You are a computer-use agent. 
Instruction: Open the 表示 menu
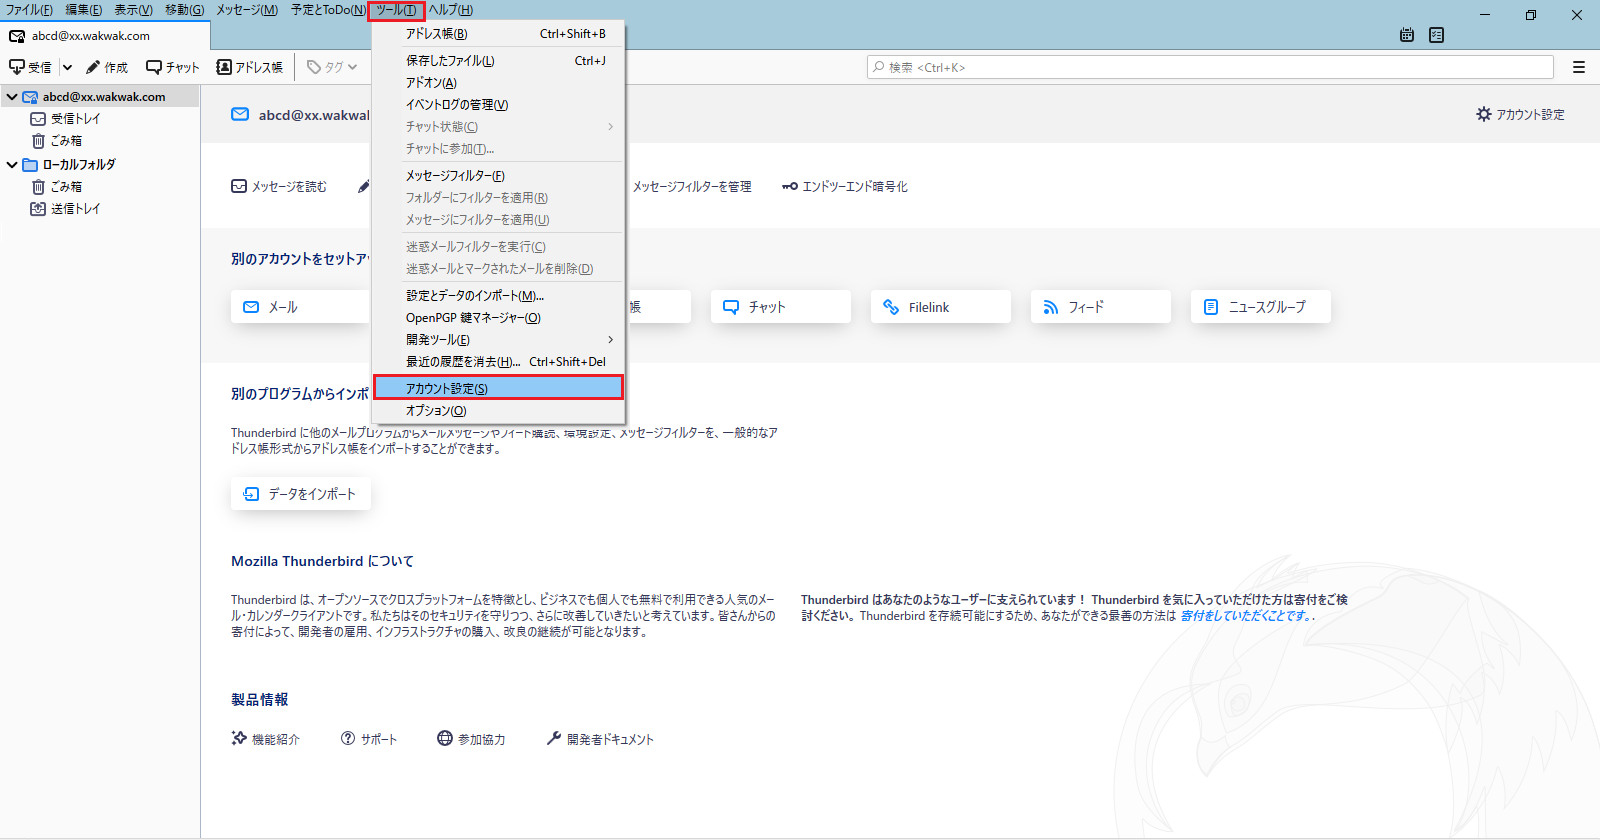tap(133, 10)
